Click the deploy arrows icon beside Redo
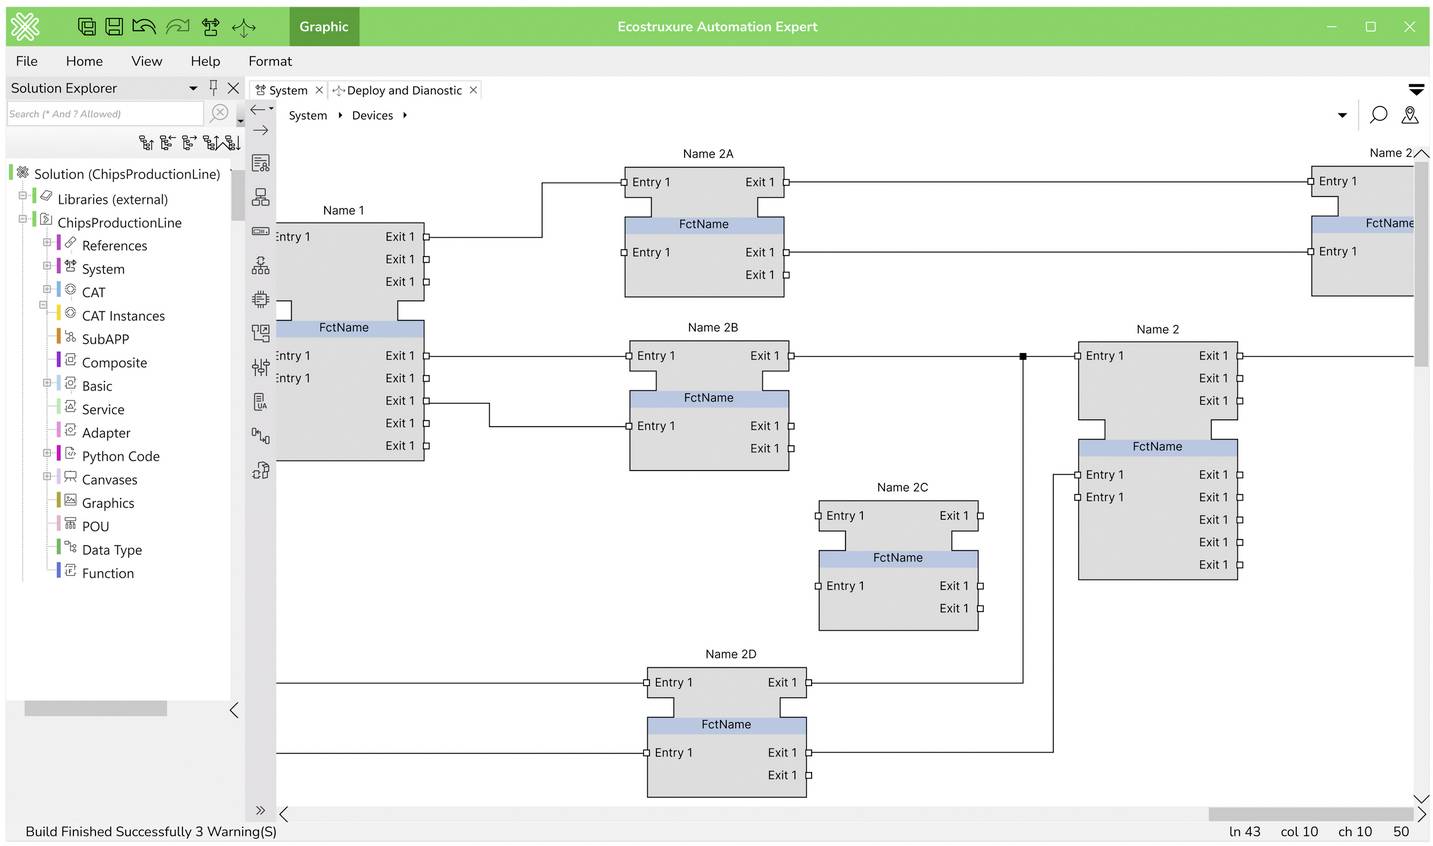Viewport: 1433px width, 846px height. tap(210, 27)
